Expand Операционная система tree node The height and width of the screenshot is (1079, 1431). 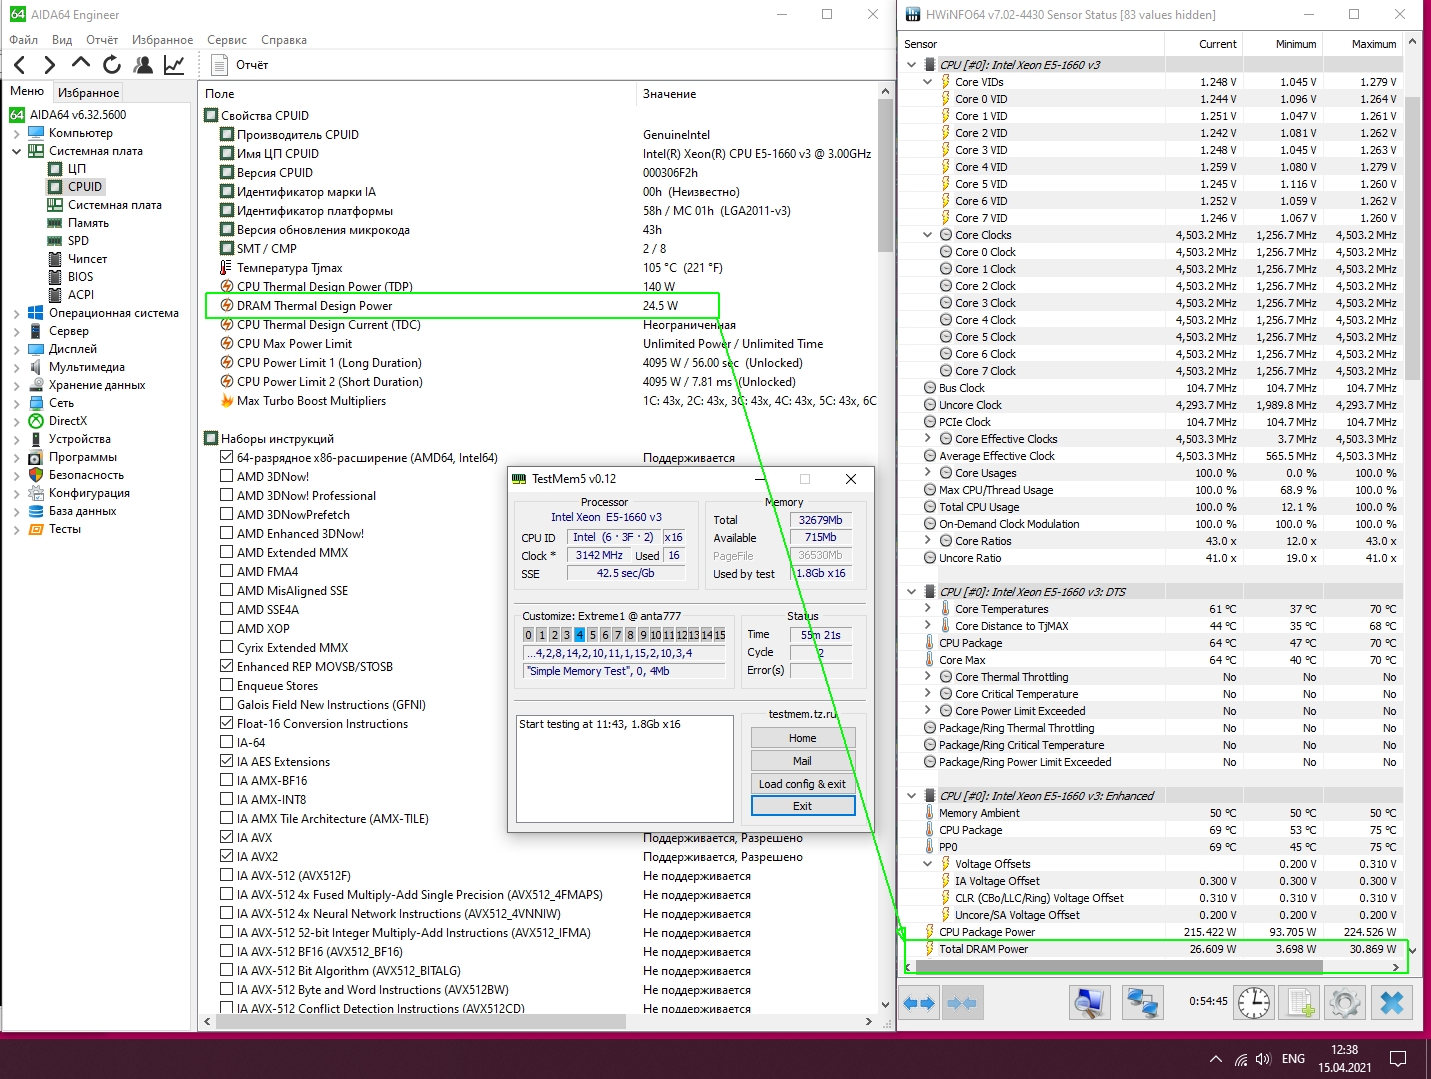[x=16, y=313]
